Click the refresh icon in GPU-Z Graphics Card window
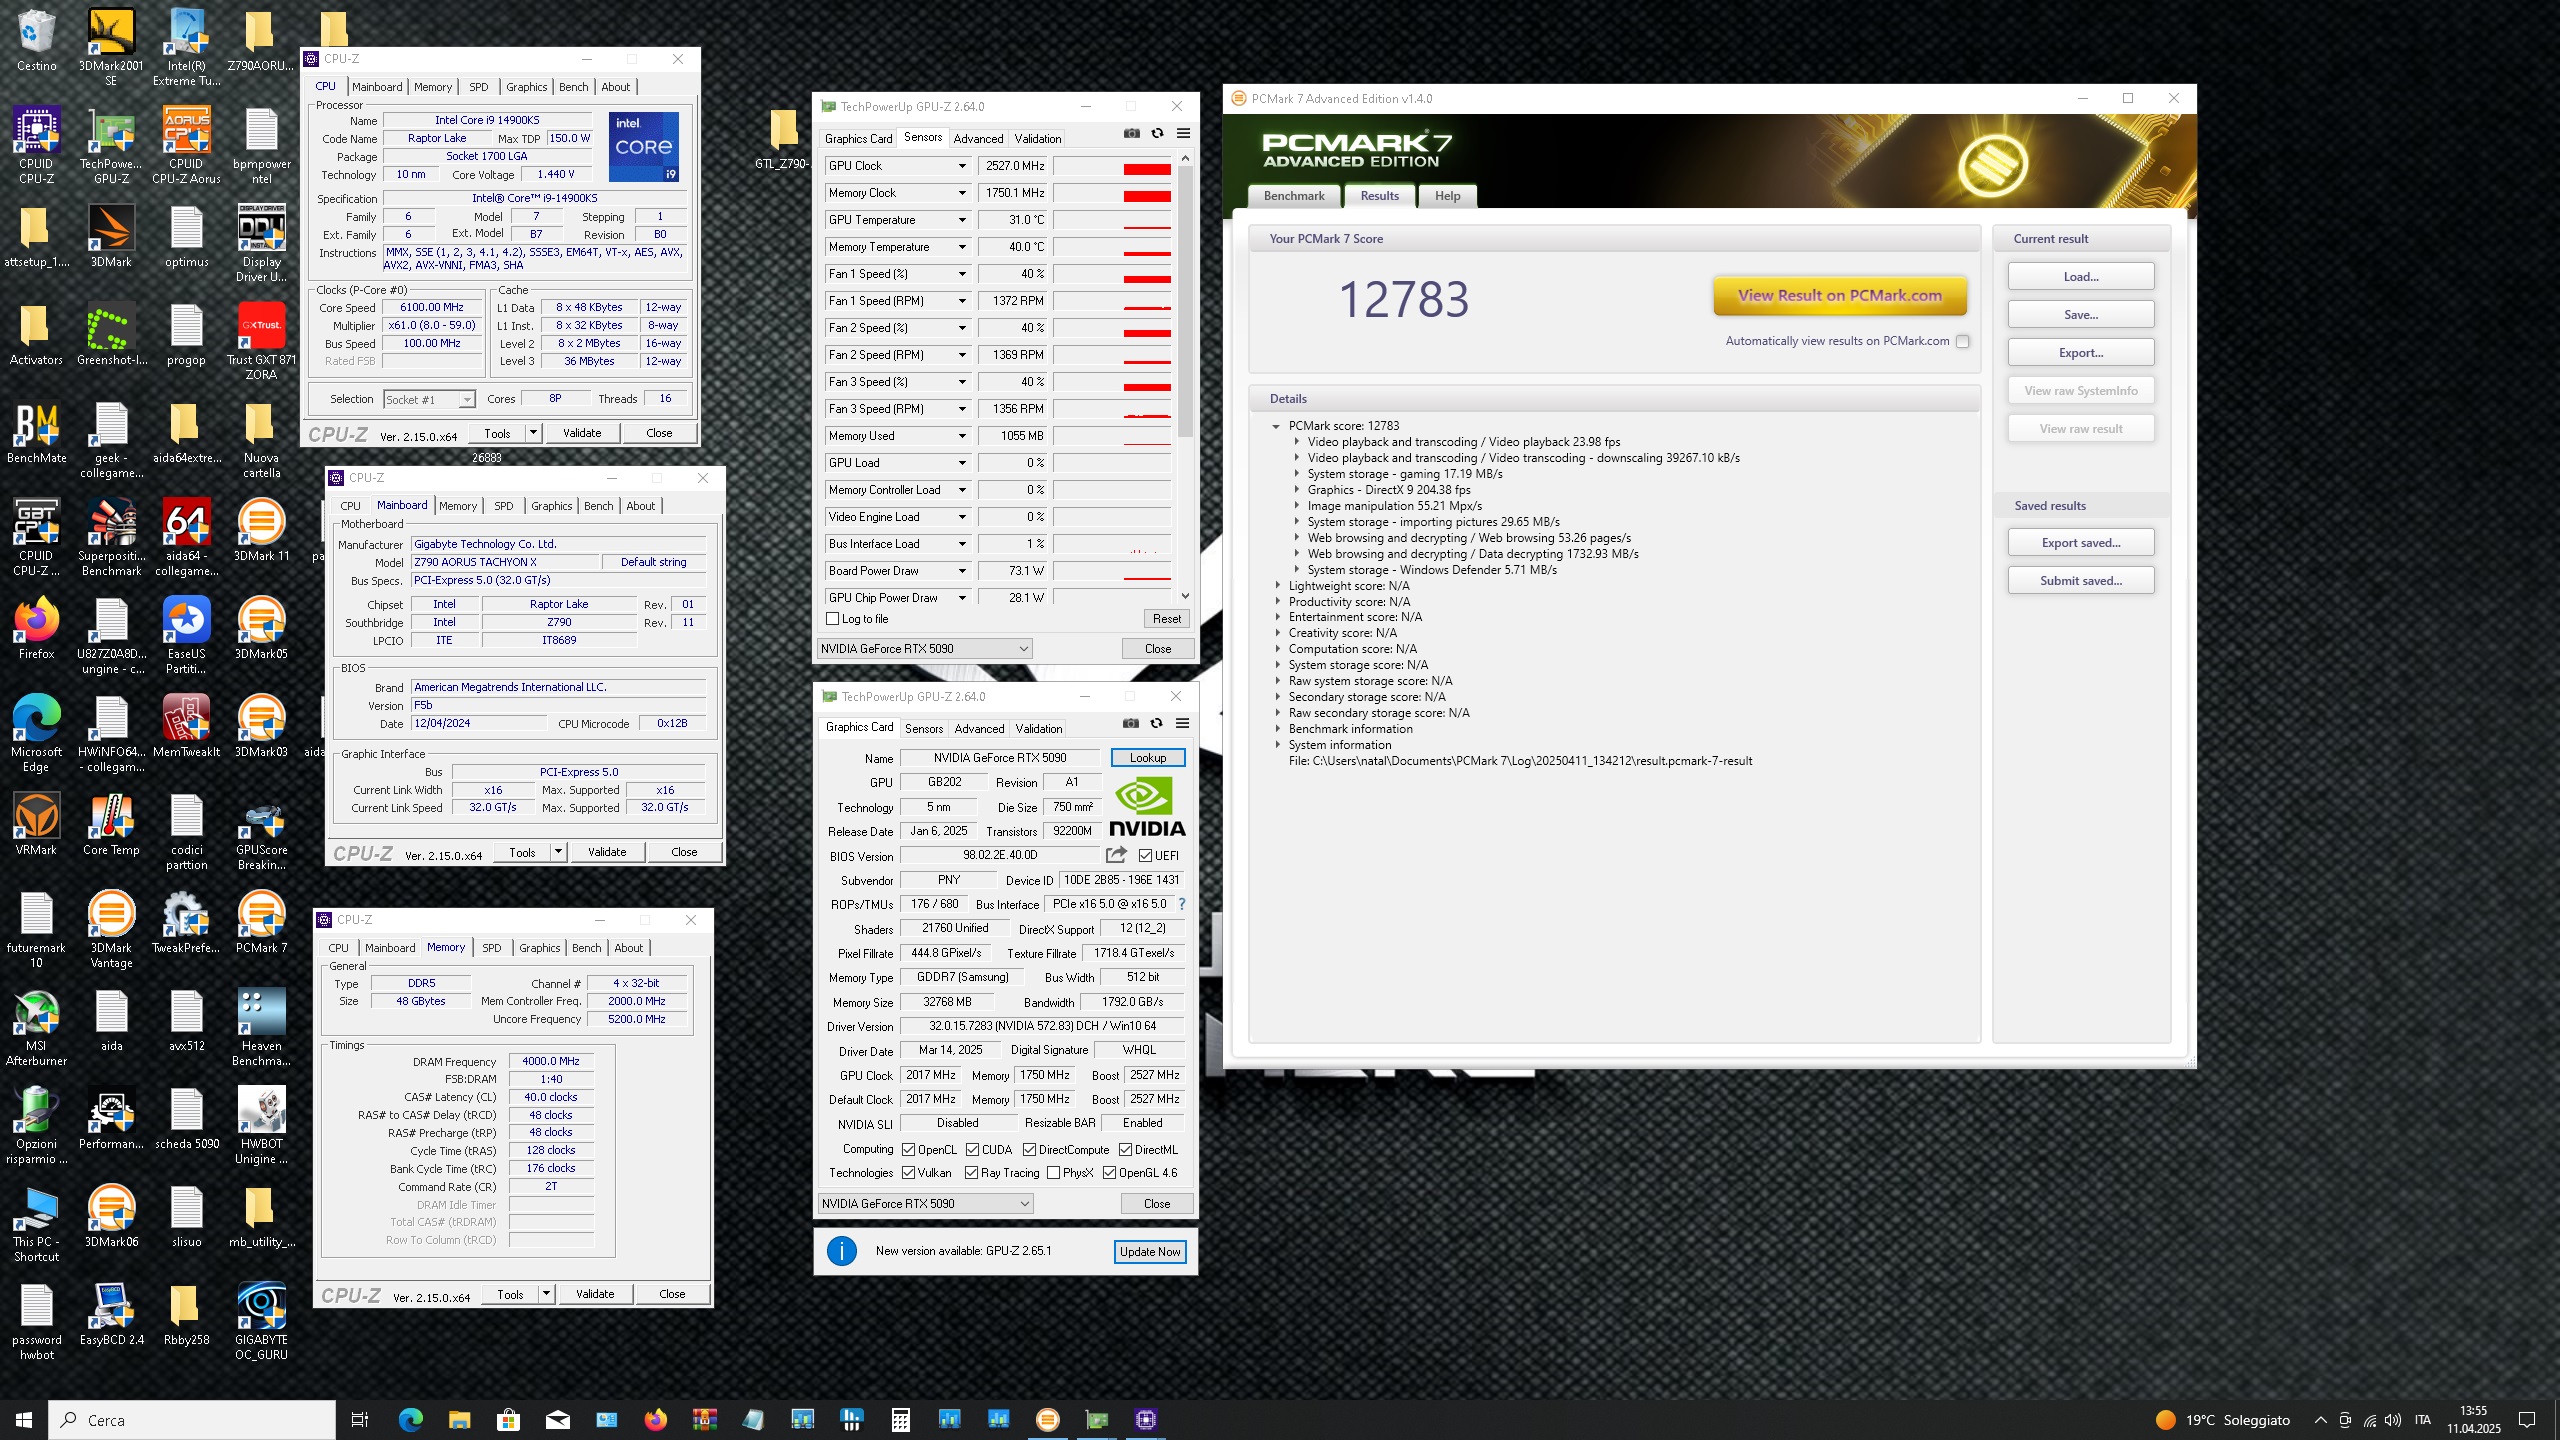2560x1440 pixels. pos(1156,723)
